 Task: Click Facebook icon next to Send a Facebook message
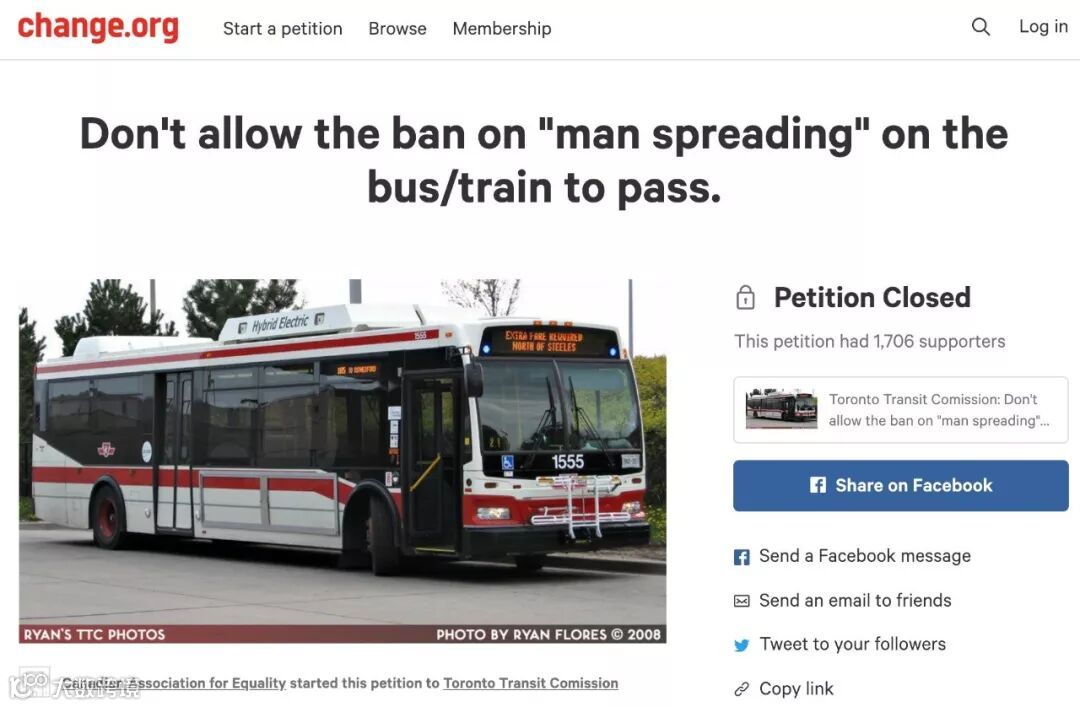[742, 557]
